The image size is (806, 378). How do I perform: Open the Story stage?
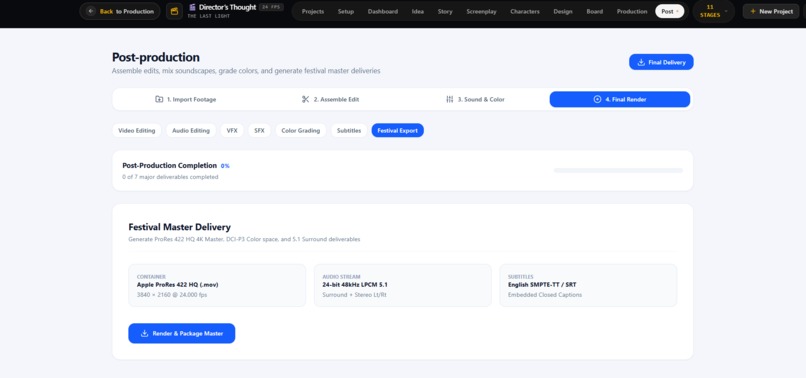445,11
